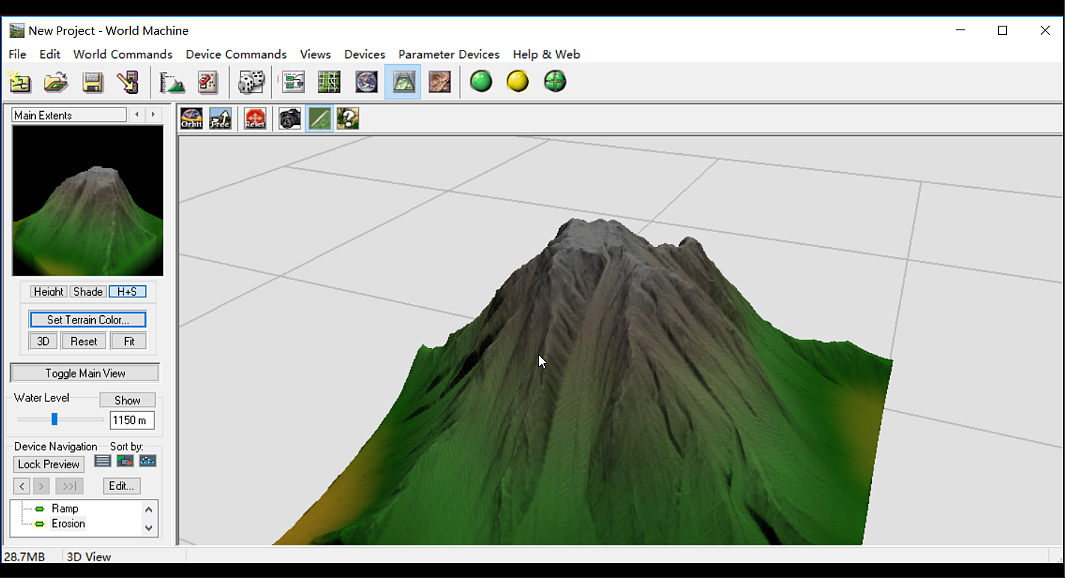This screenshot has height=578, width=1065.
Task: Go to previous device arrow
Action: (22, 486)
